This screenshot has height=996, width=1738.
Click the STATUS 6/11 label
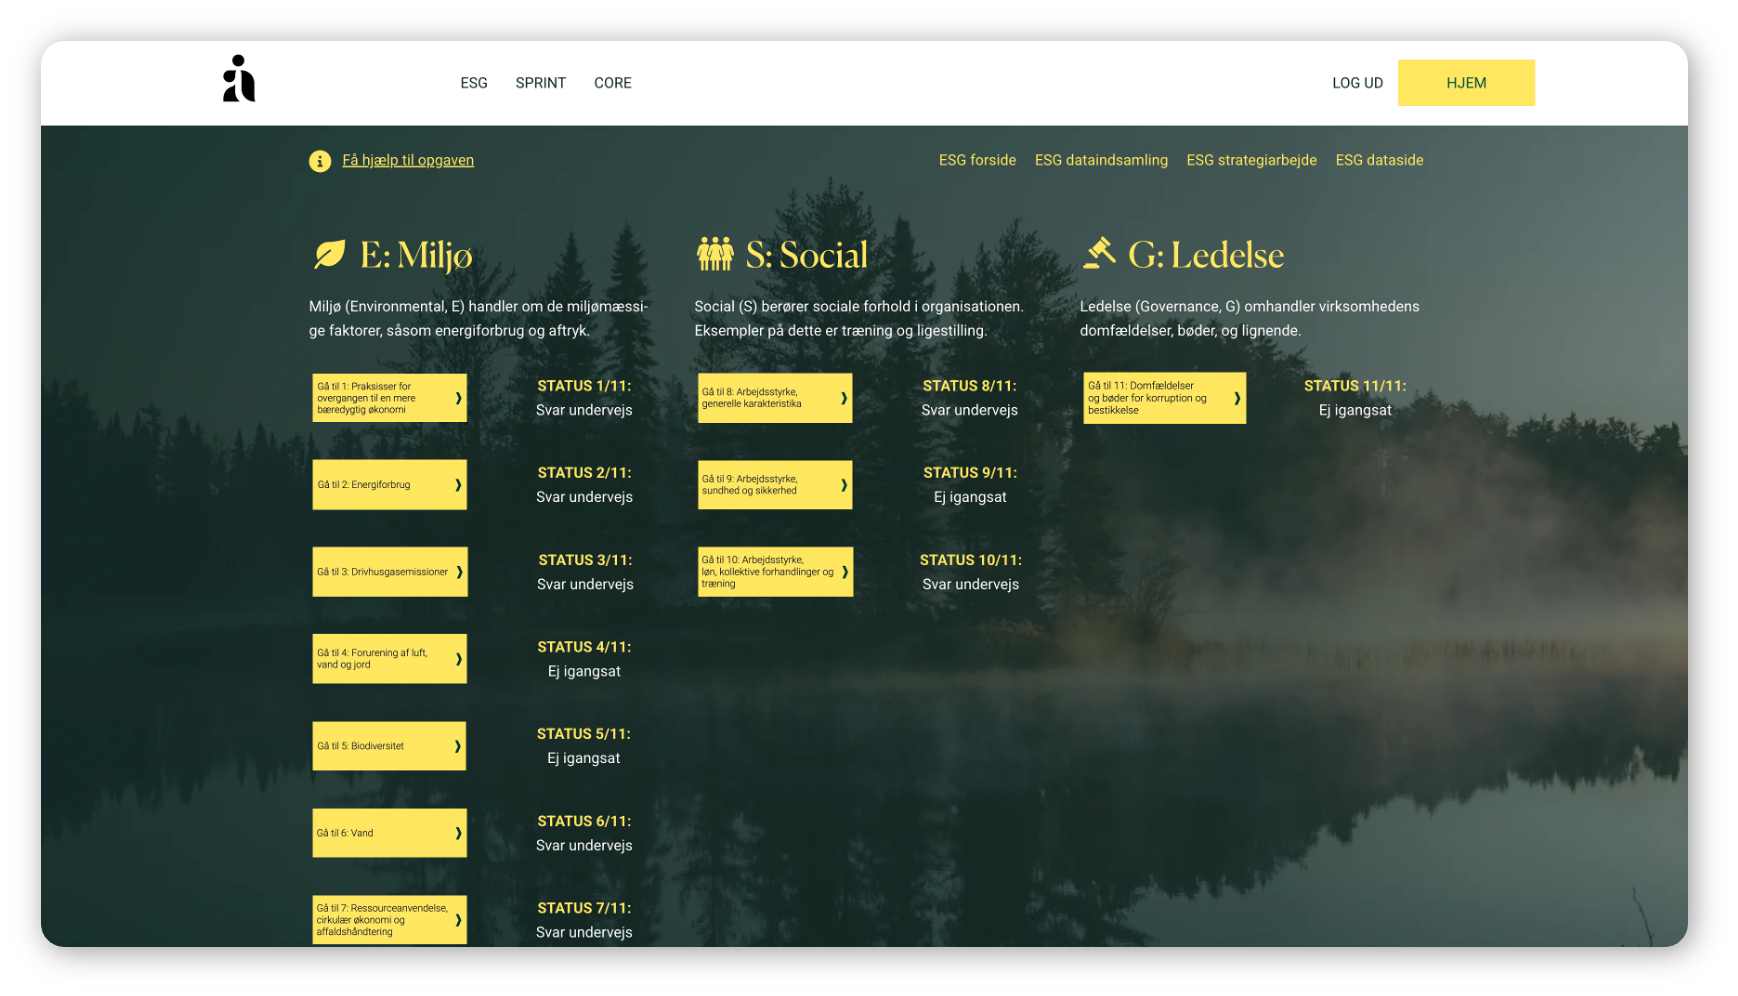tap(584, 821)
